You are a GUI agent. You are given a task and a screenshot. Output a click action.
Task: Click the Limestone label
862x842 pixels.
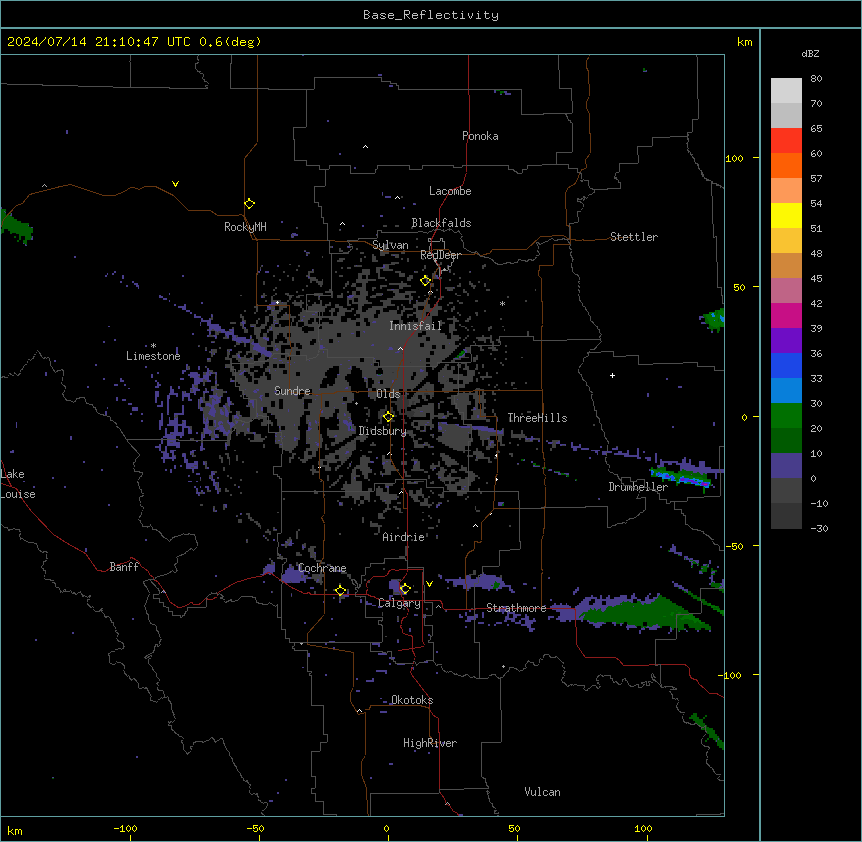[153, 356]
